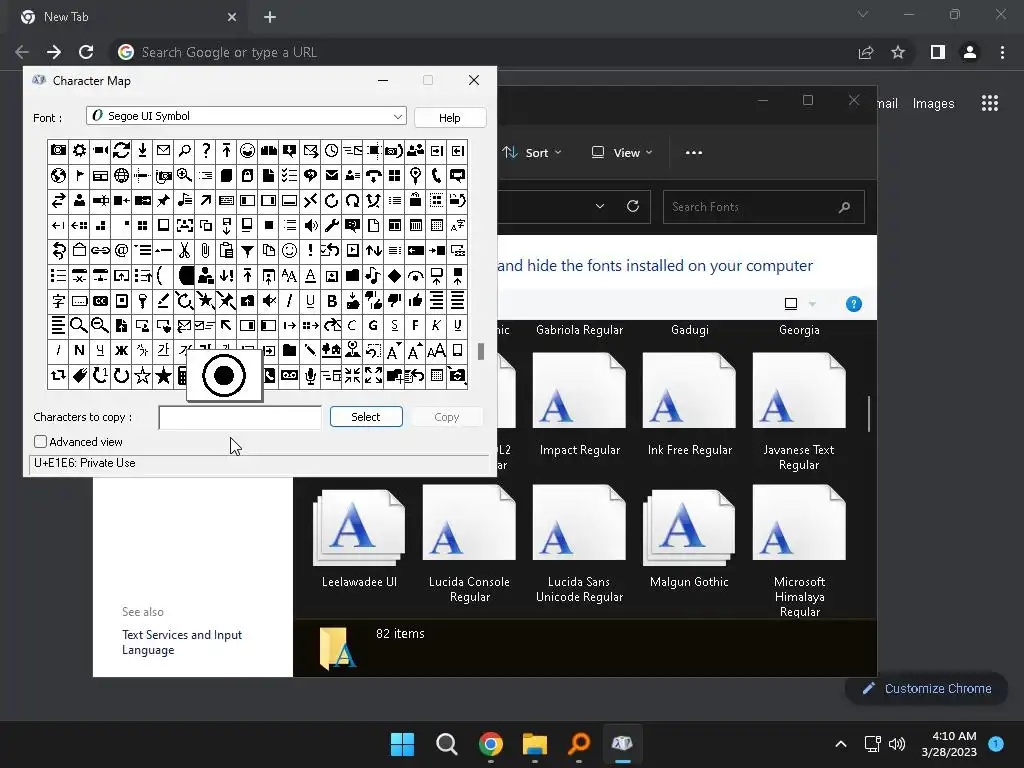
Task: Click the Select button
Action: click(366, 417)
